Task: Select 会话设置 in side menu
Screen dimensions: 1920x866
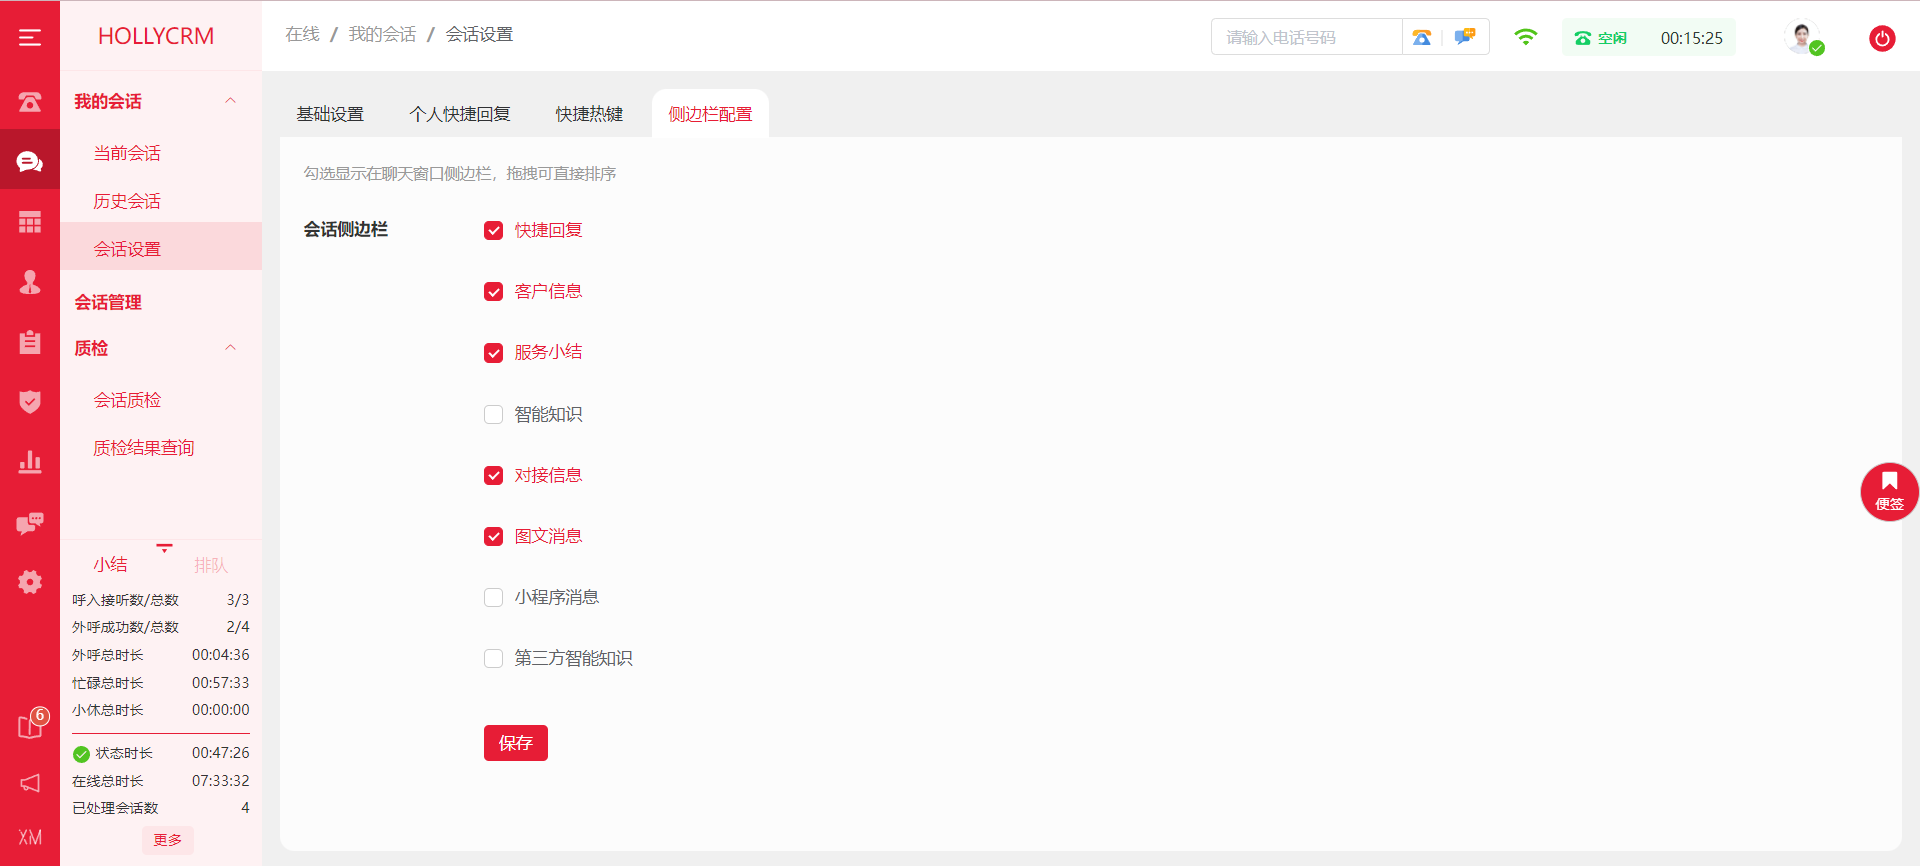Action: [161, 248]
